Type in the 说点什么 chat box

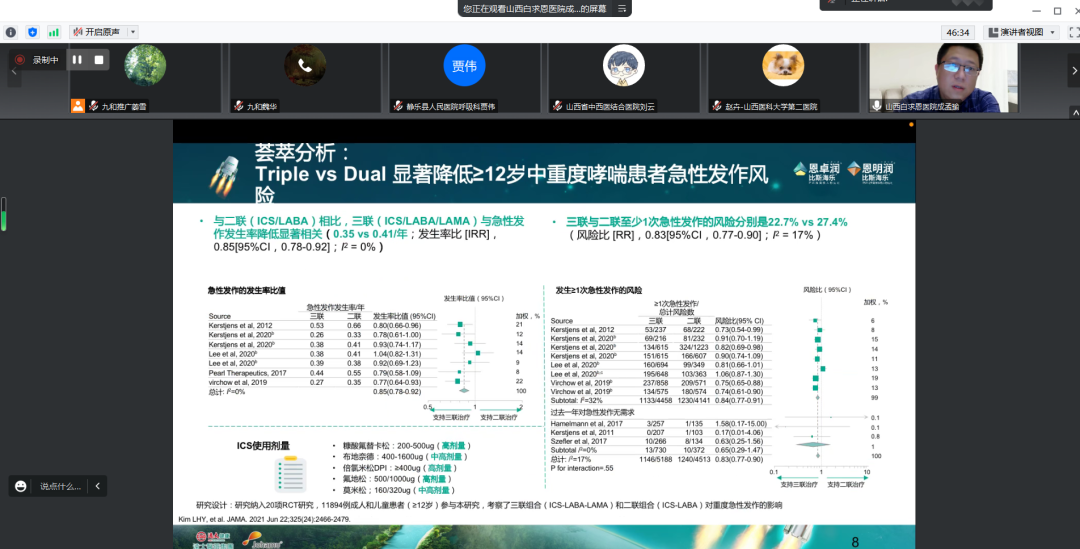click(60, 486)
